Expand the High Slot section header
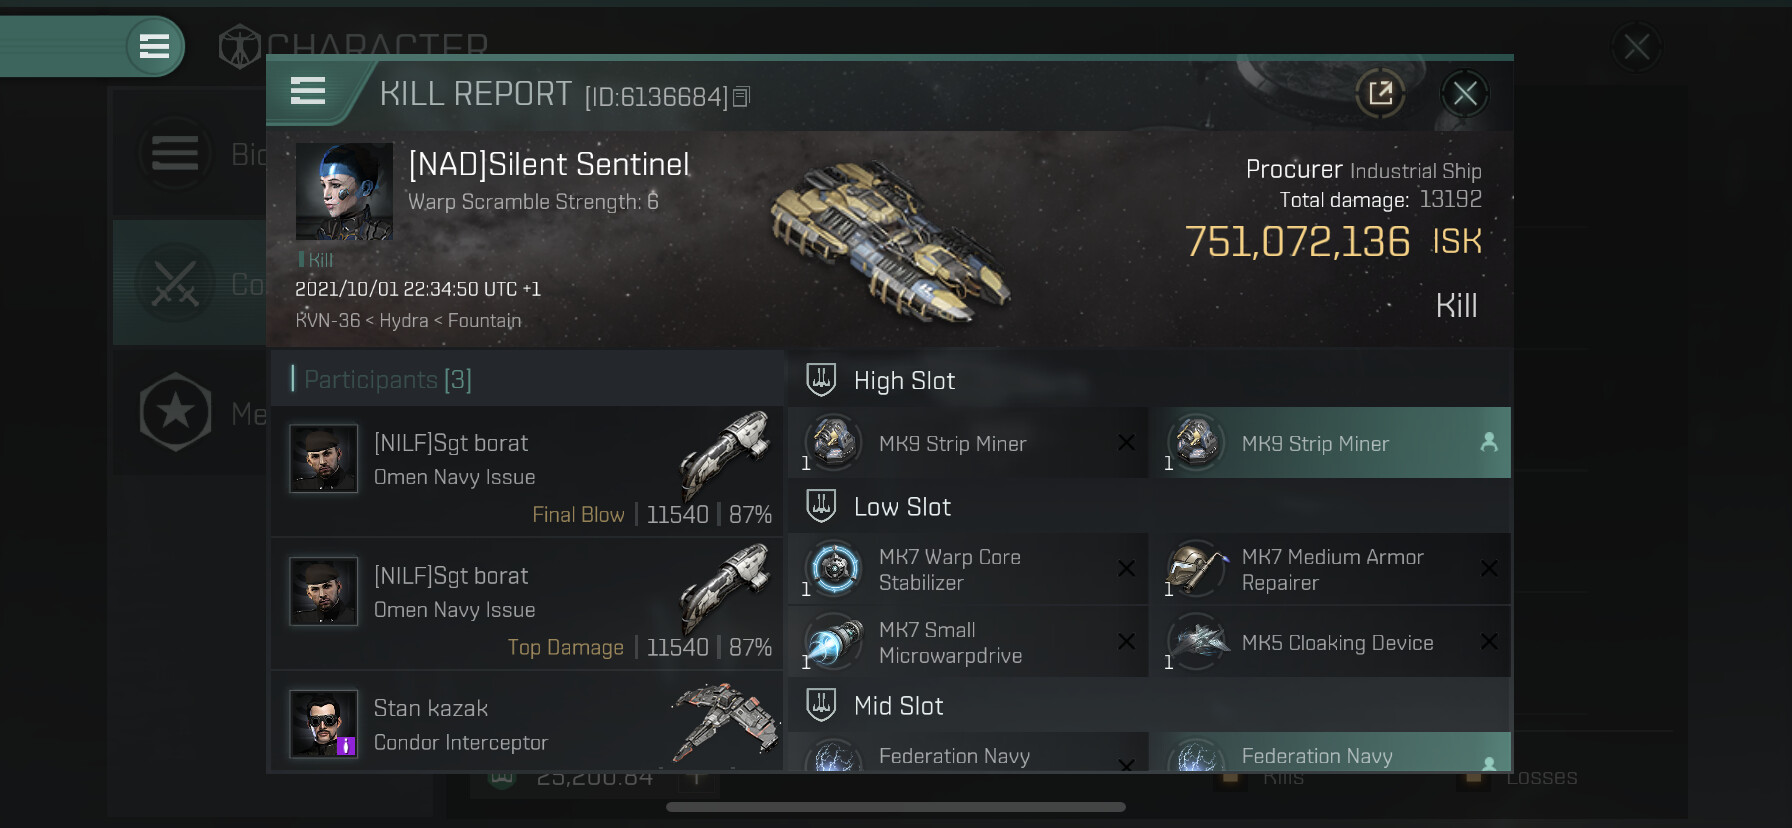The image size is (1792, 828). (x=904, y=381)
